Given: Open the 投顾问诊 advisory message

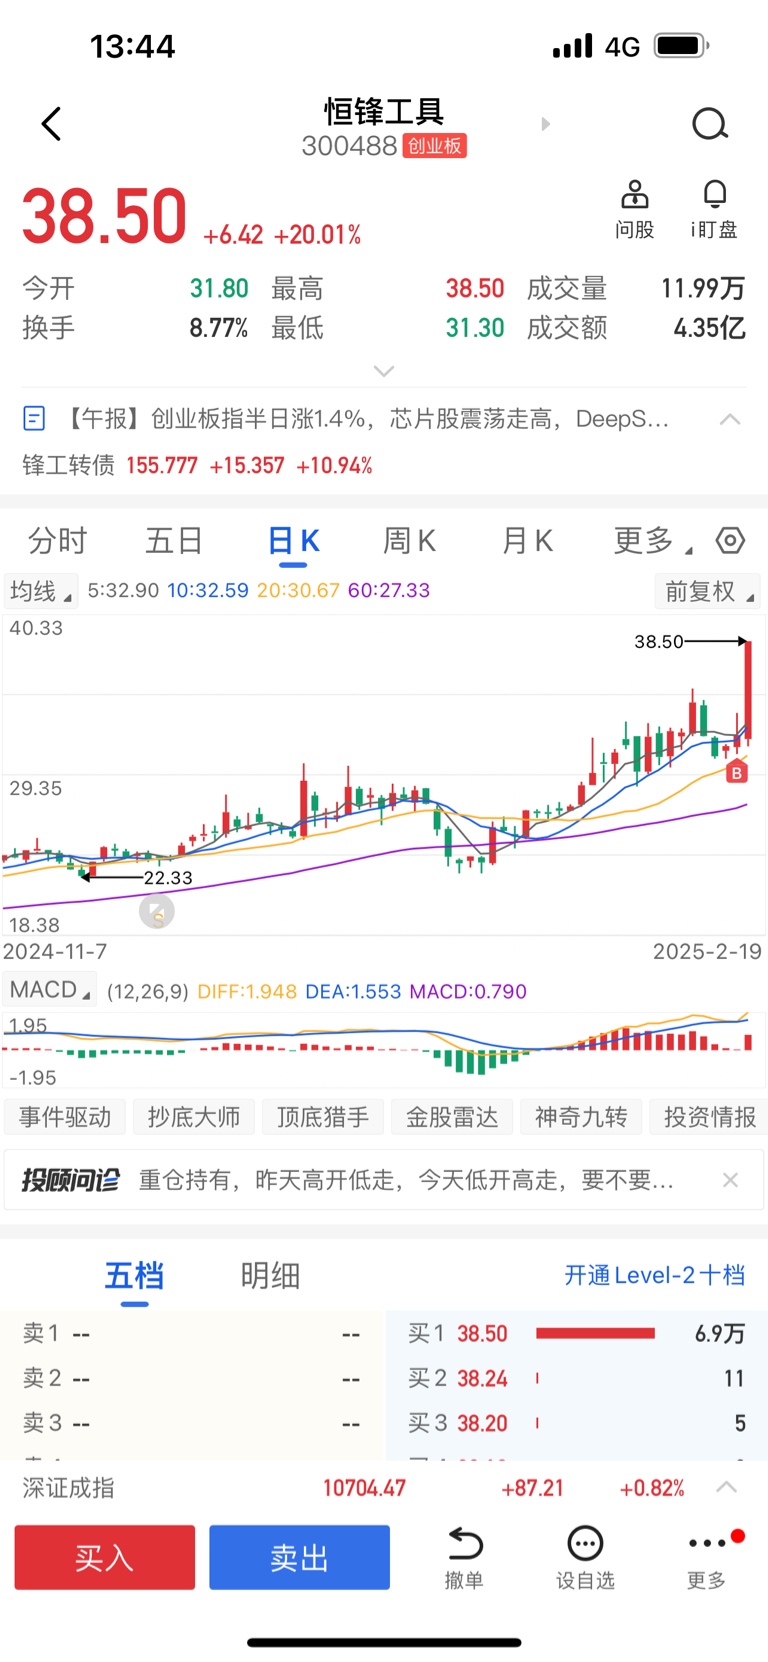Looking at the screenshot, I should coord(406,1180).
